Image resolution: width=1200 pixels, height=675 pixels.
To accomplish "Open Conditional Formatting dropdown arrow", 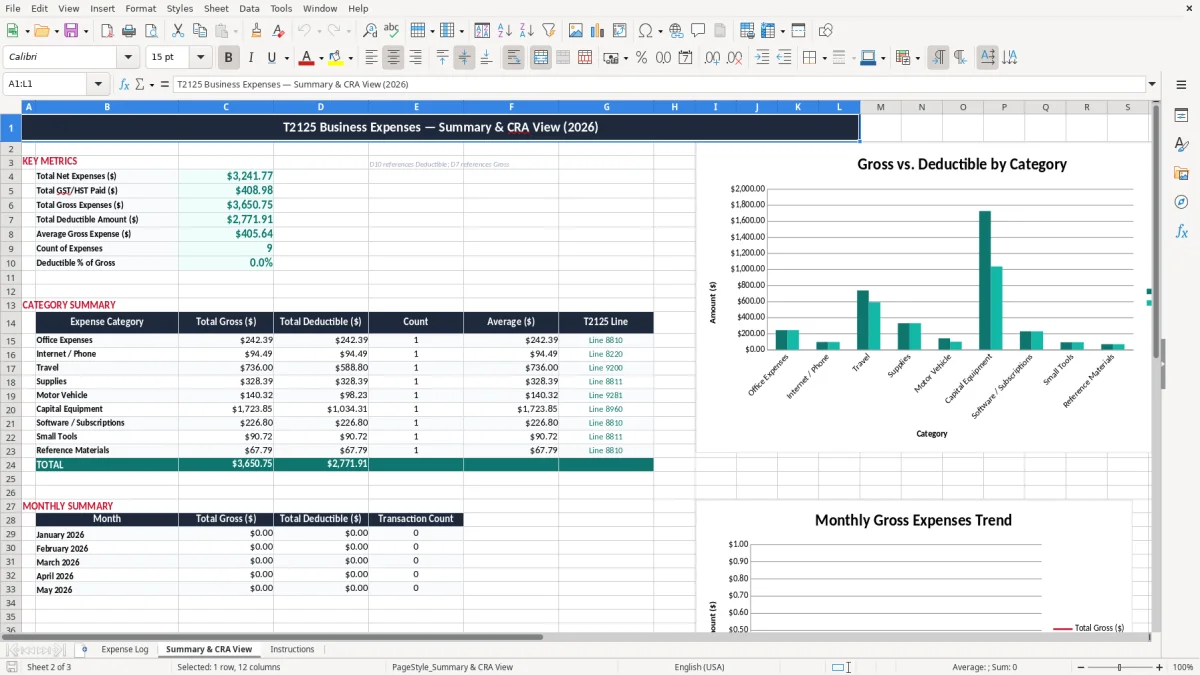I will 917,58.
